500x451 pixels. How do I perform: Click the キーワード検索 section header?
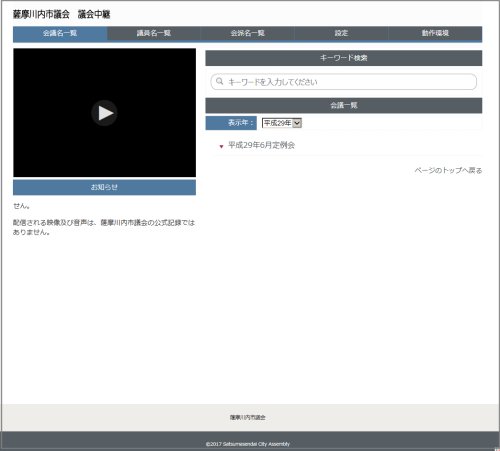[x=344, y=58]
